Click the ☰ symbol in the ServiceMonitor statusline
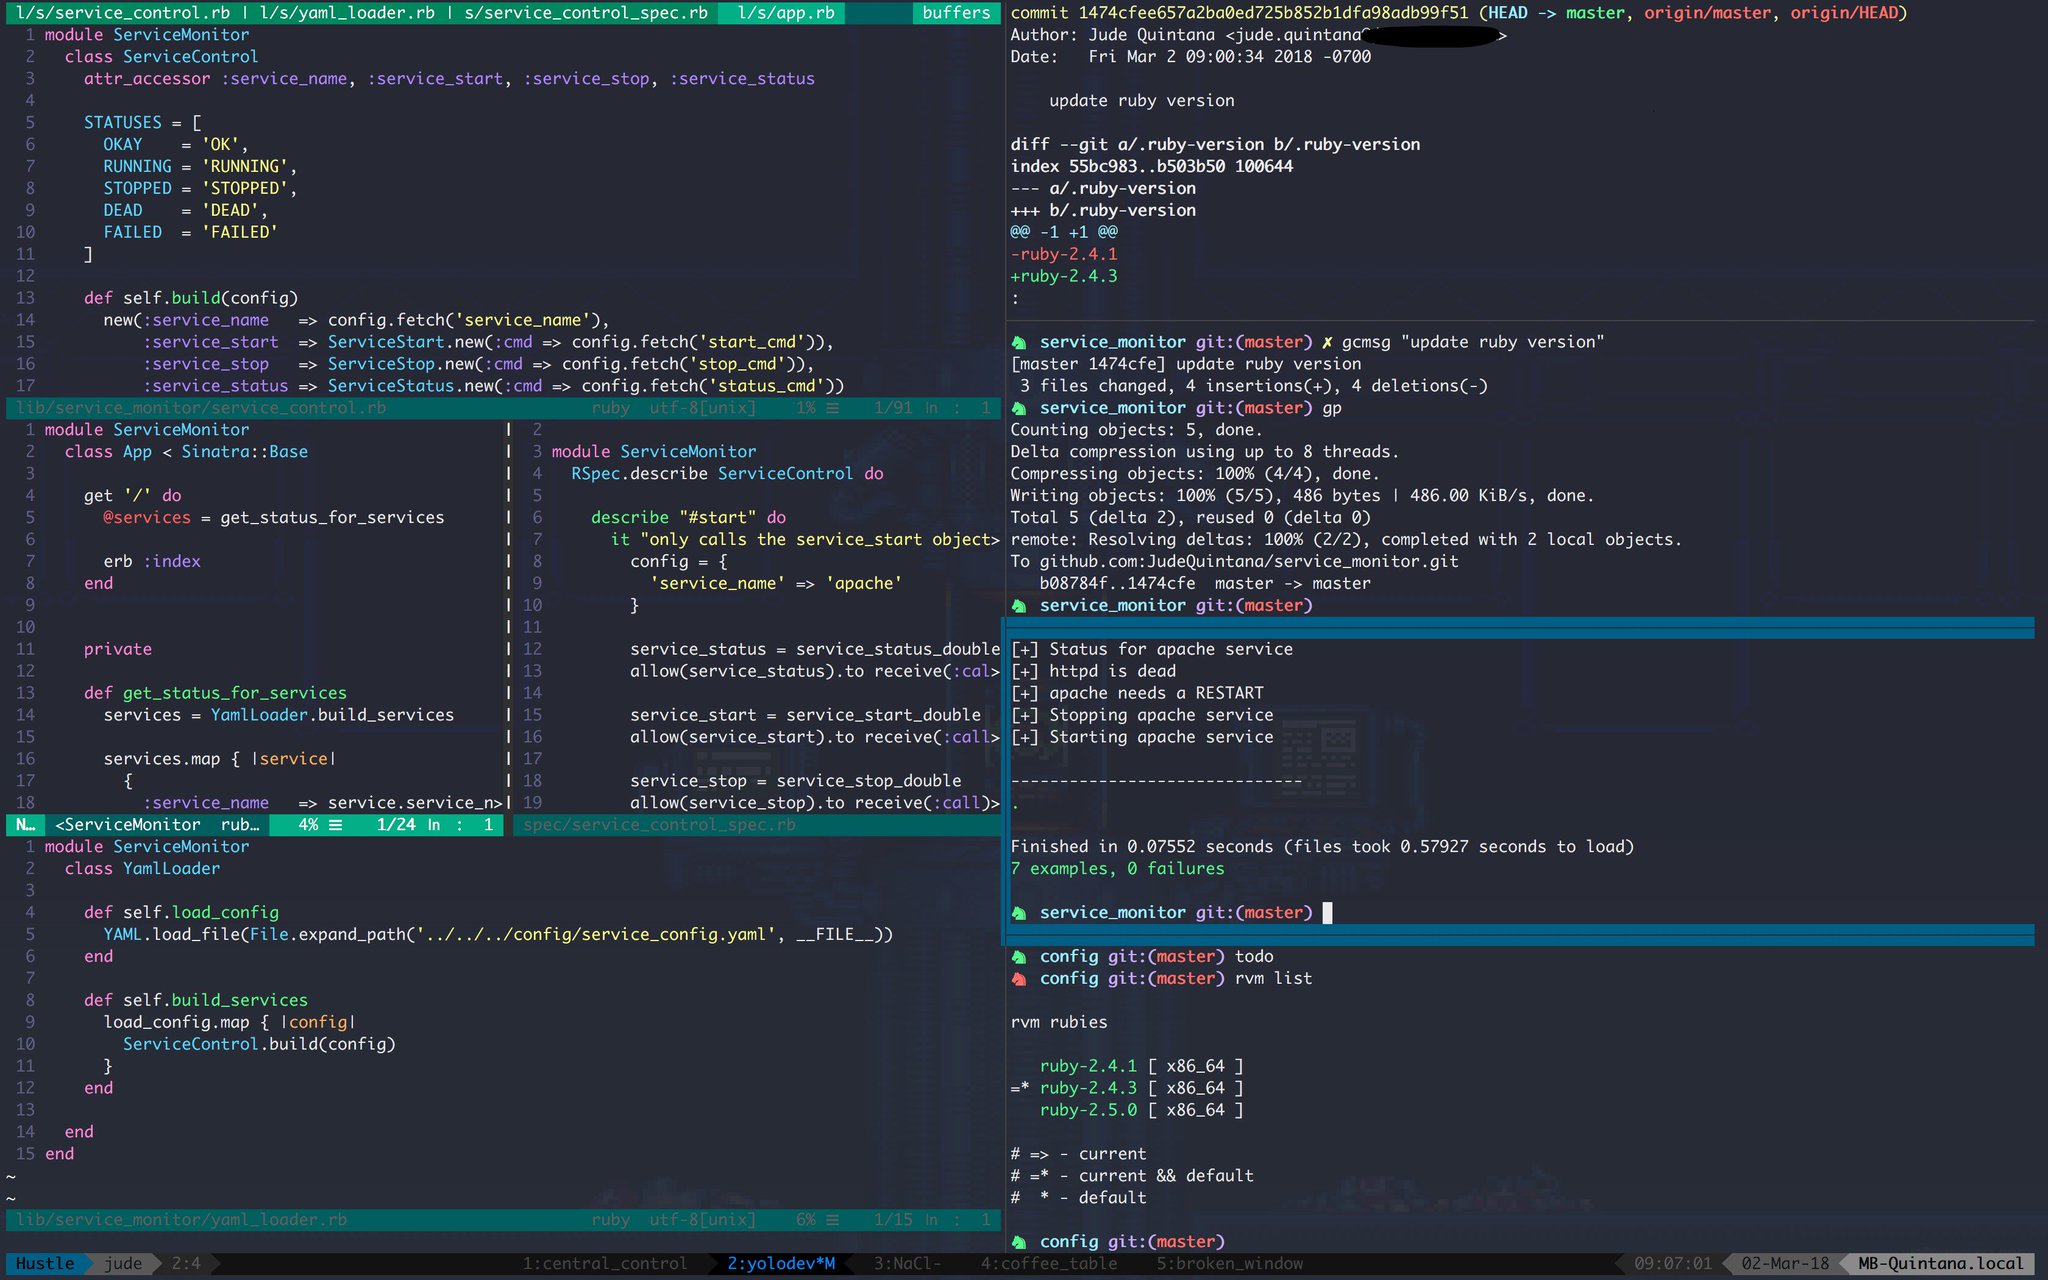This screenshot has height=1280, width=2048. (336, 825)
